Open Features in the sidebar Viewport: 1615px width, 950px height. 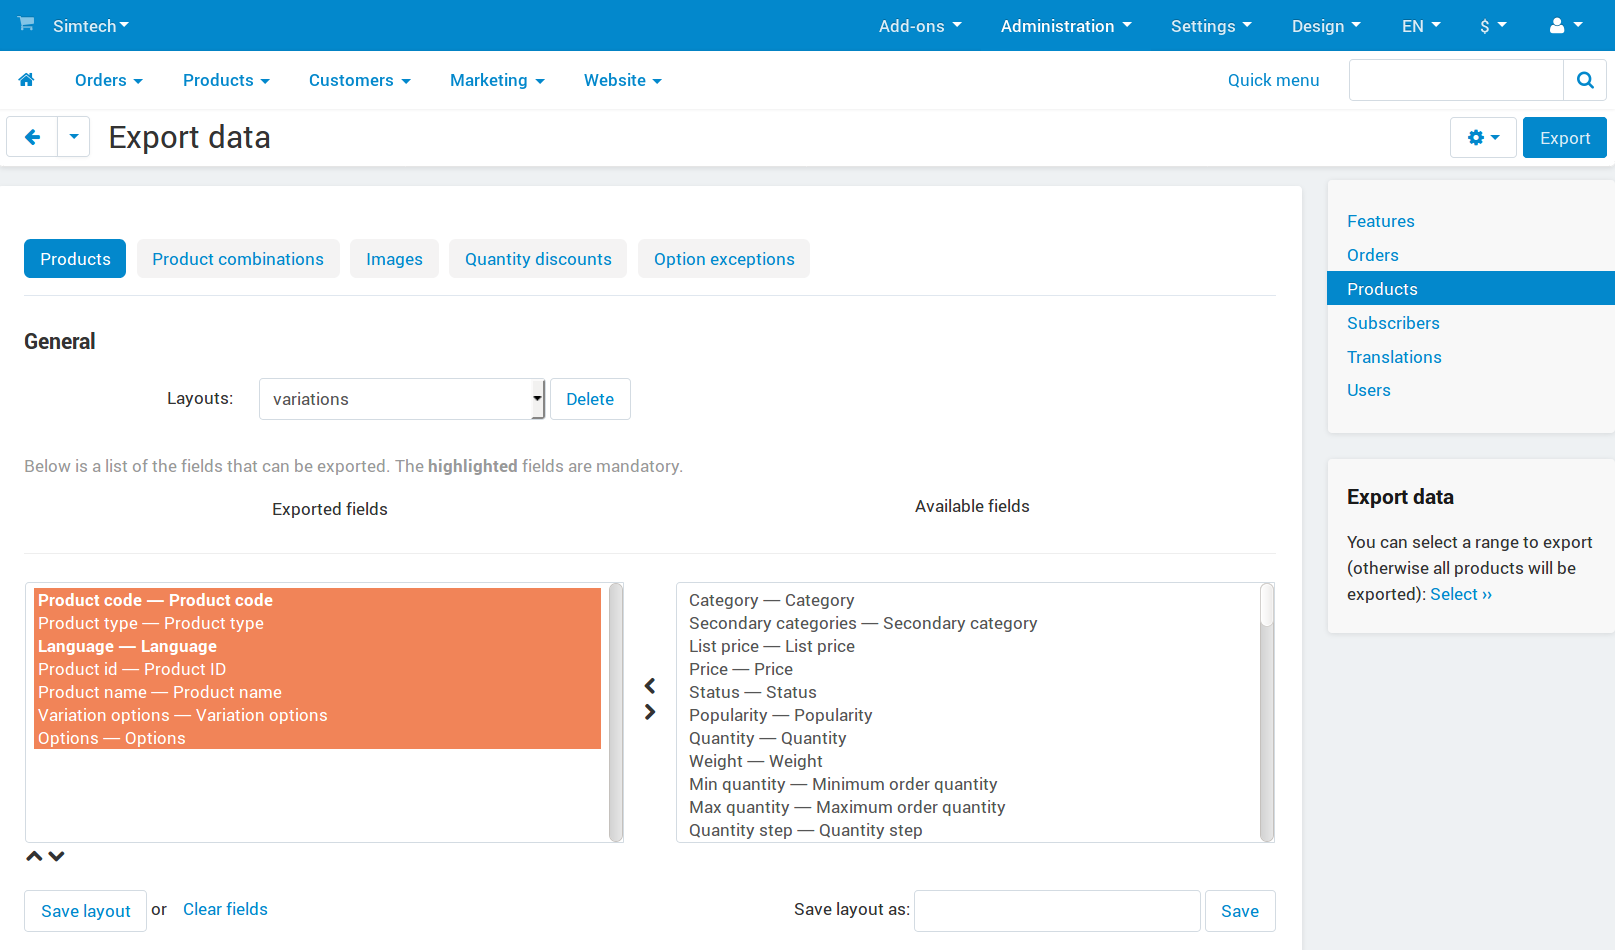coord(1380,221)
